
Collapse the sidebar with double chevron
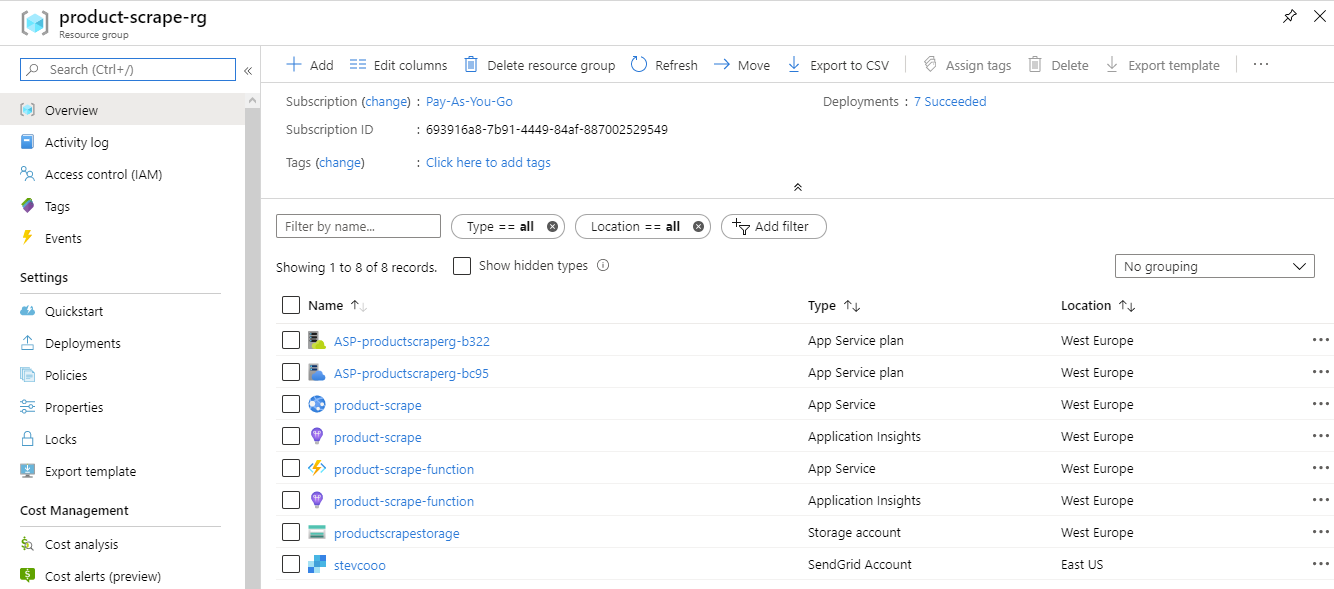[248, 70]
